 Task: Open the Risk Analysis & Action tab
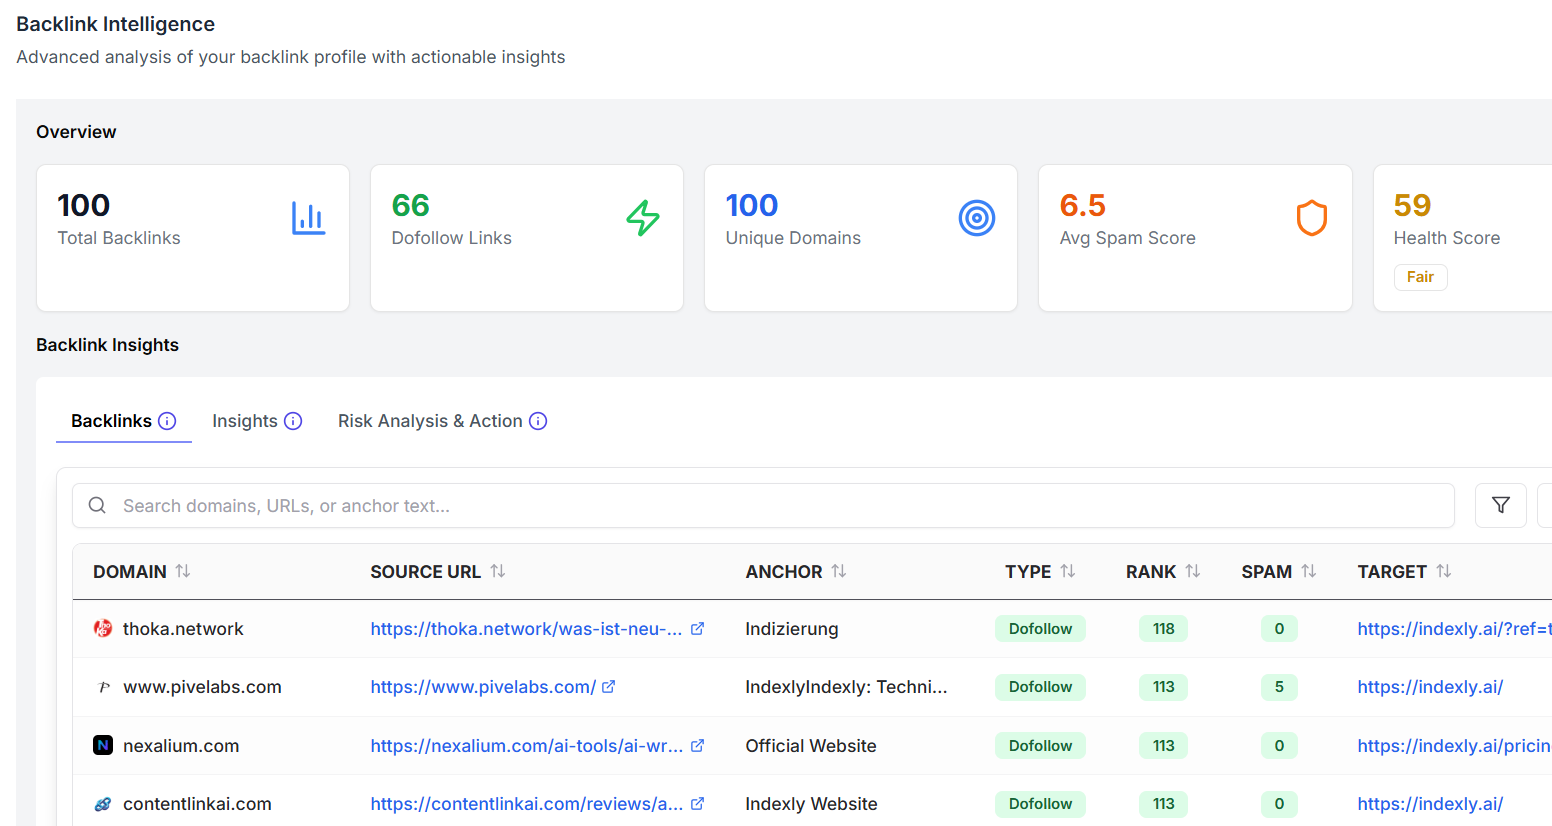pos(430,421)
